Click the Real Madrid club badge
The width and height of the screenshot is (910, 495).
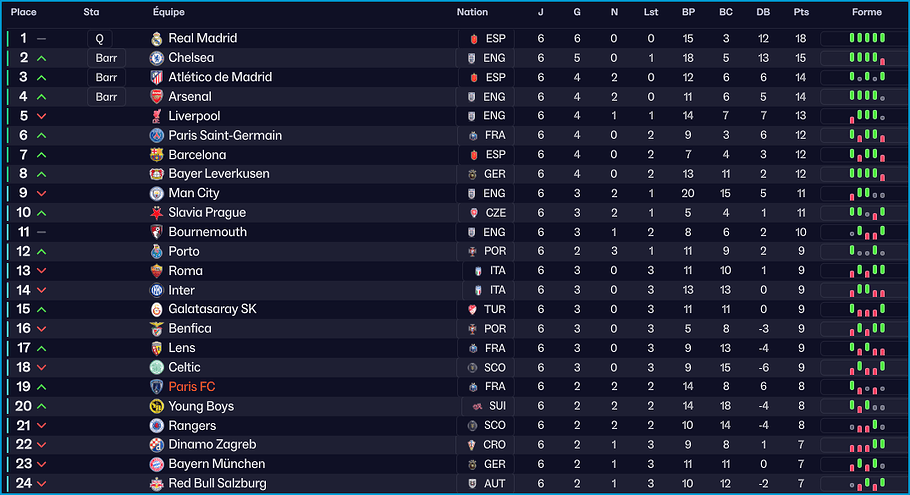[x=156, y=38]
